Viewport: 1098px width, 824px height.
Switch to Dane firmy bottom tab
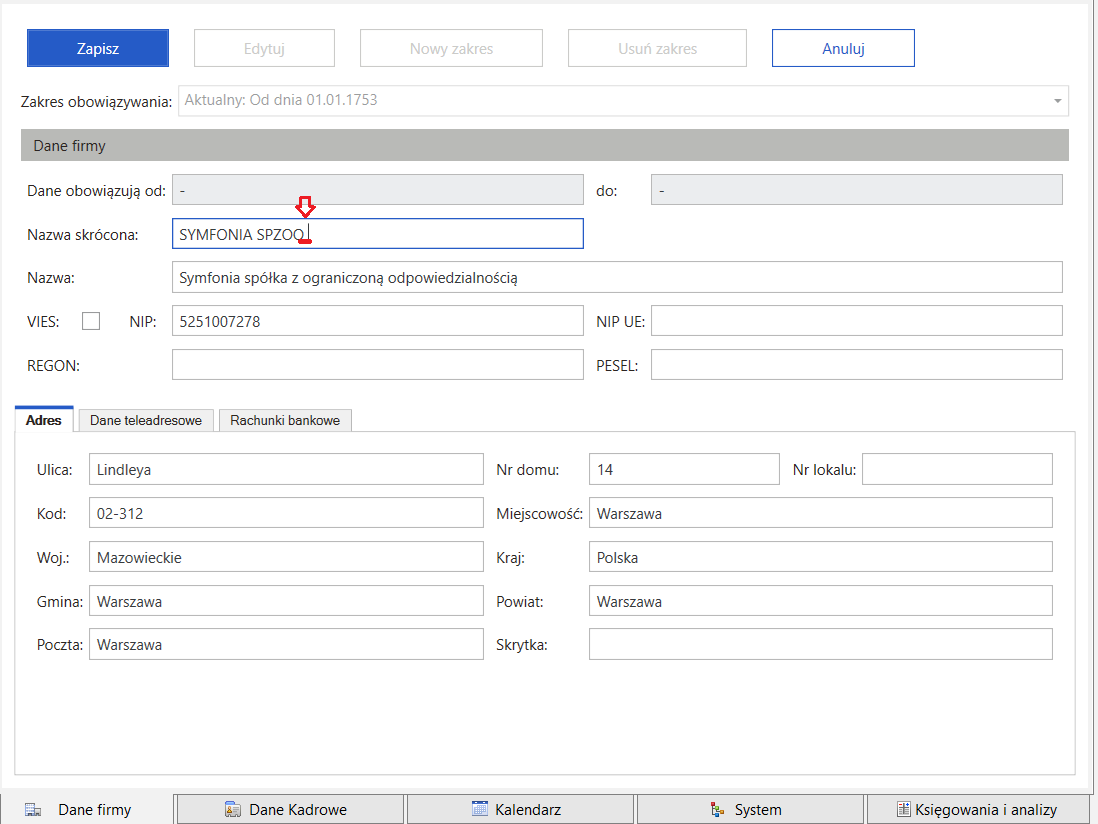click(86, 809)
